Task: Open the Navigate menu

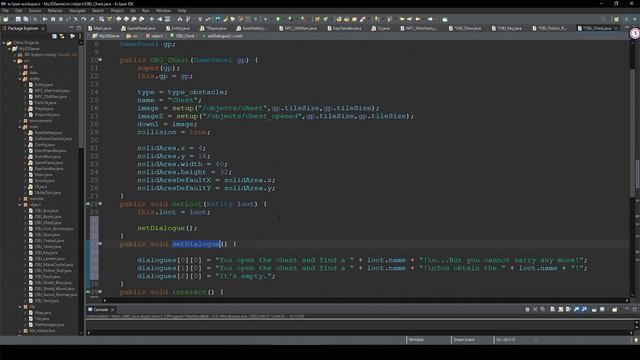Action: click(x=77, y=11)
